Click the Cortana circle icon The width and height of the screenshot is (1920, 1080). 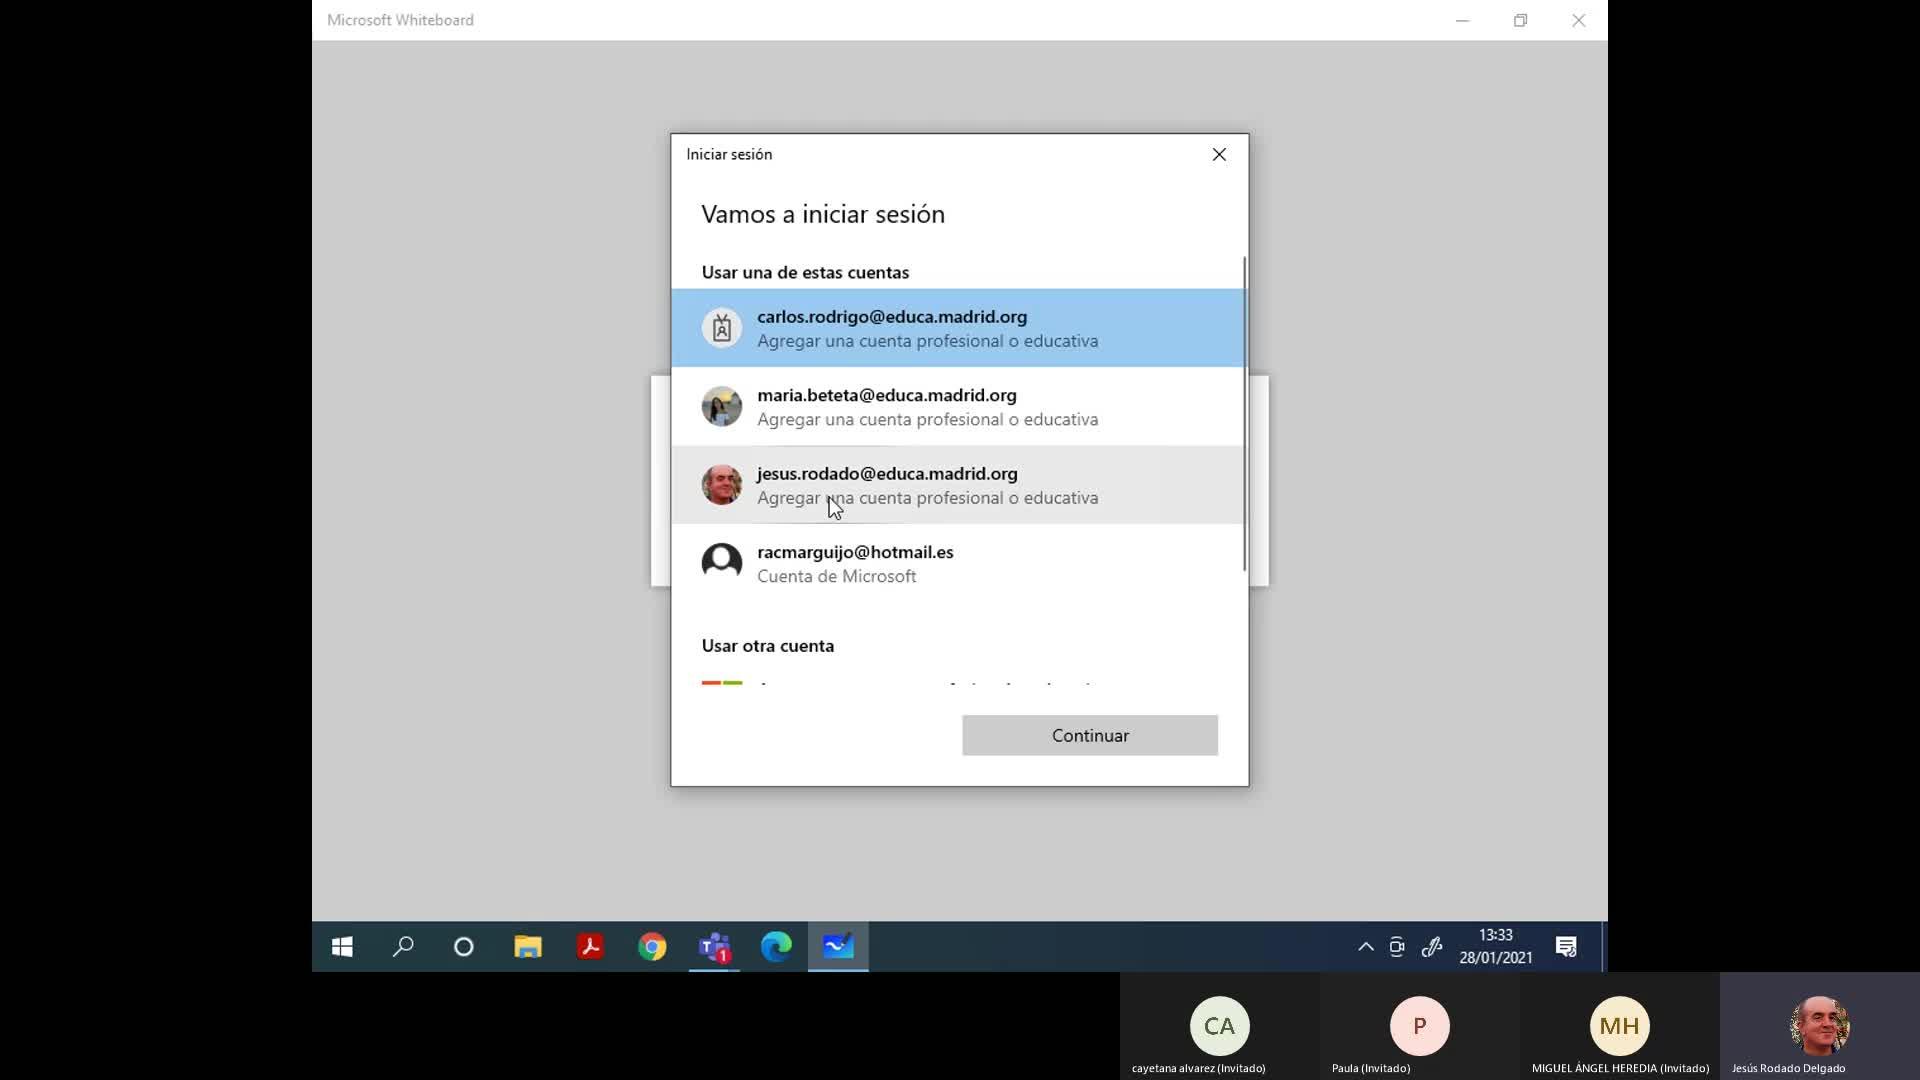(x=464, y=947)
